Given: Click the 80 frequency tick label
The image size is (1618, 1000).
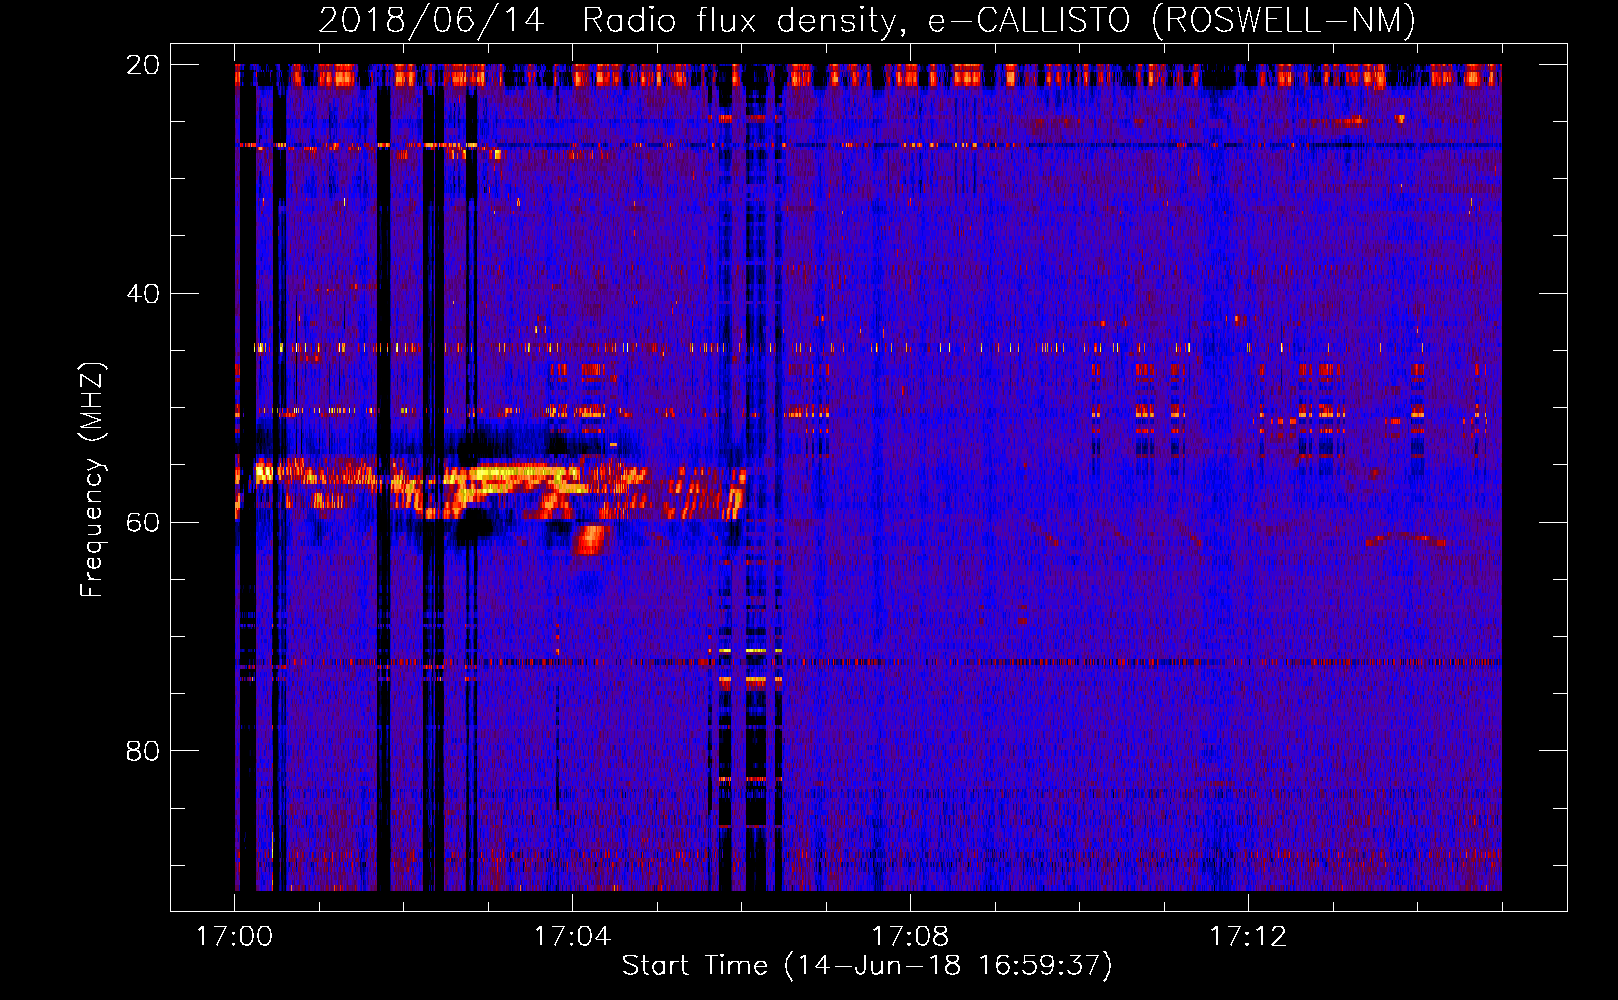Looking at the screenshot, I should [143, 751].
